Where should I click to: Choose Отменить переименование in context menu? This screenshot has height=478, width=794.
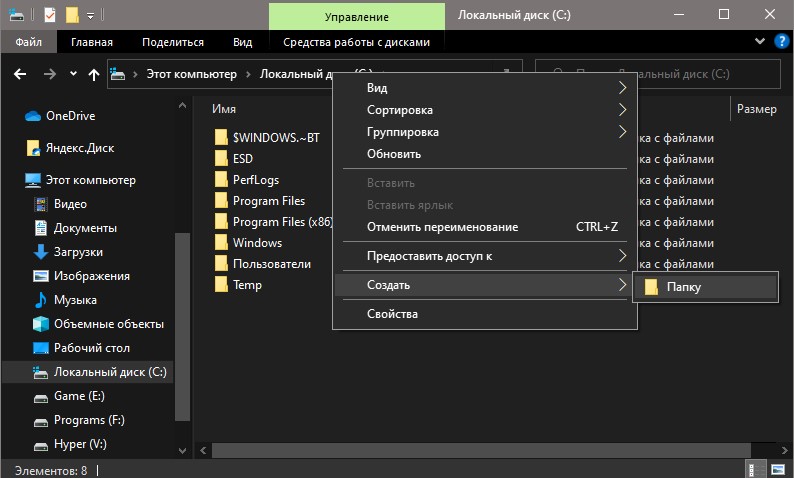(485, 227)
